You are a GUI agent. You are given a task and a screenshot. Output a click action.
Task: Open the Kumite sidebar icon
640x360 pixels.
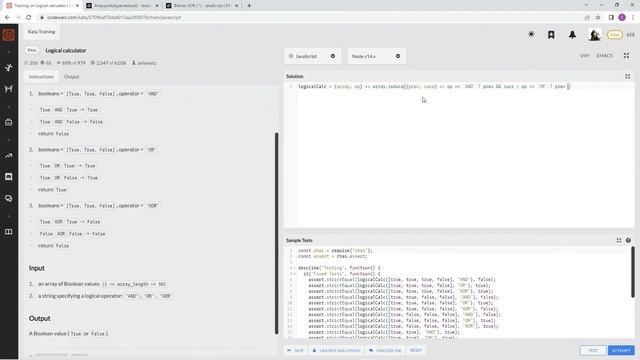coord(9,89)
